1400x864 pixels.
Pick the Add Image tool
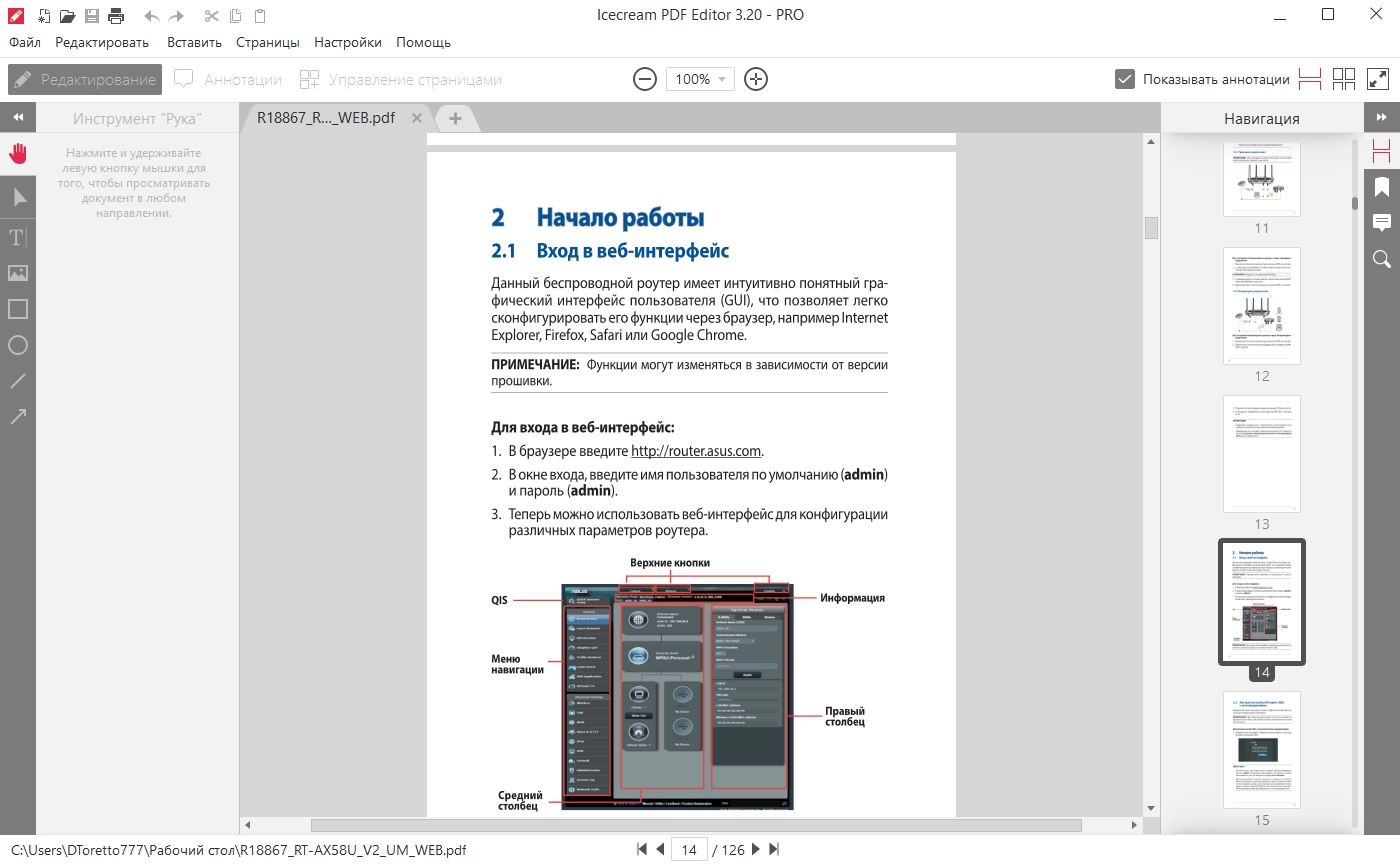[18, 273]
